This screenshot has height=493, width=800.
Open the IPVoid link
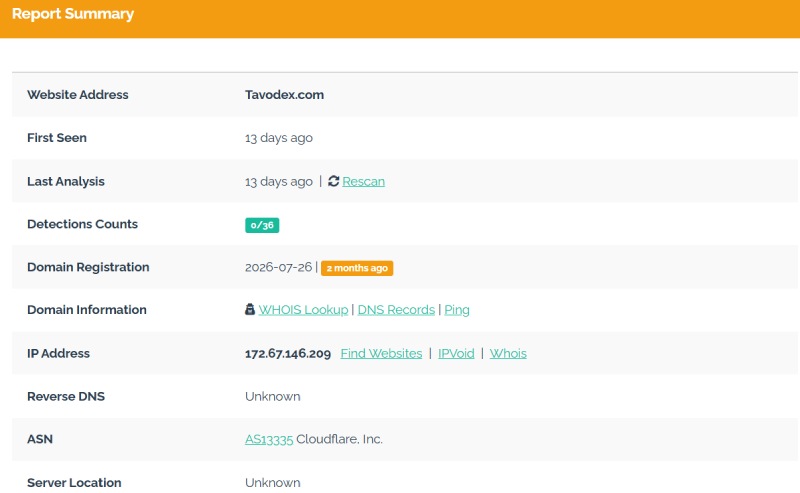click(x=456, y=353)
